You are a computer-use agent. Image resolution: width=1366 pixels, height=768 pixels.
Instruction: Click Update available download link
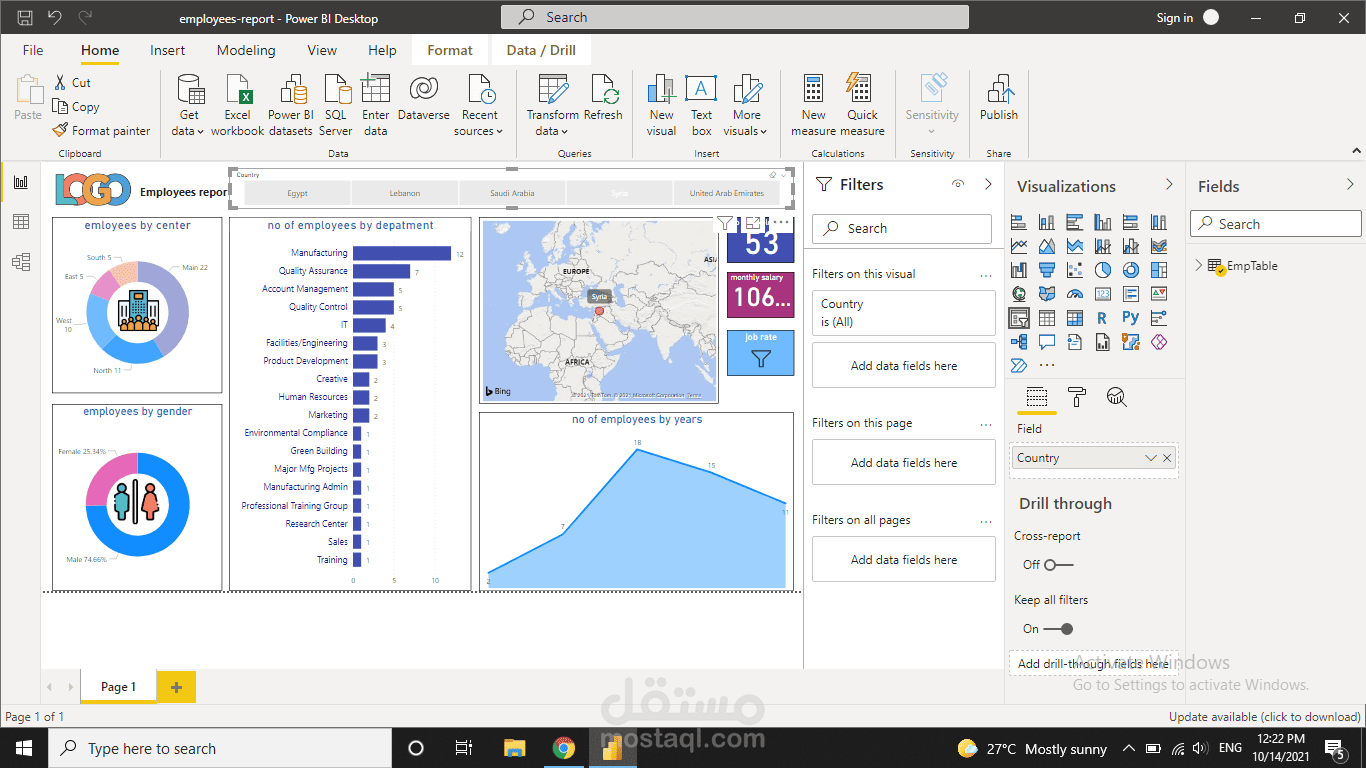click(x=1264, y=716)
